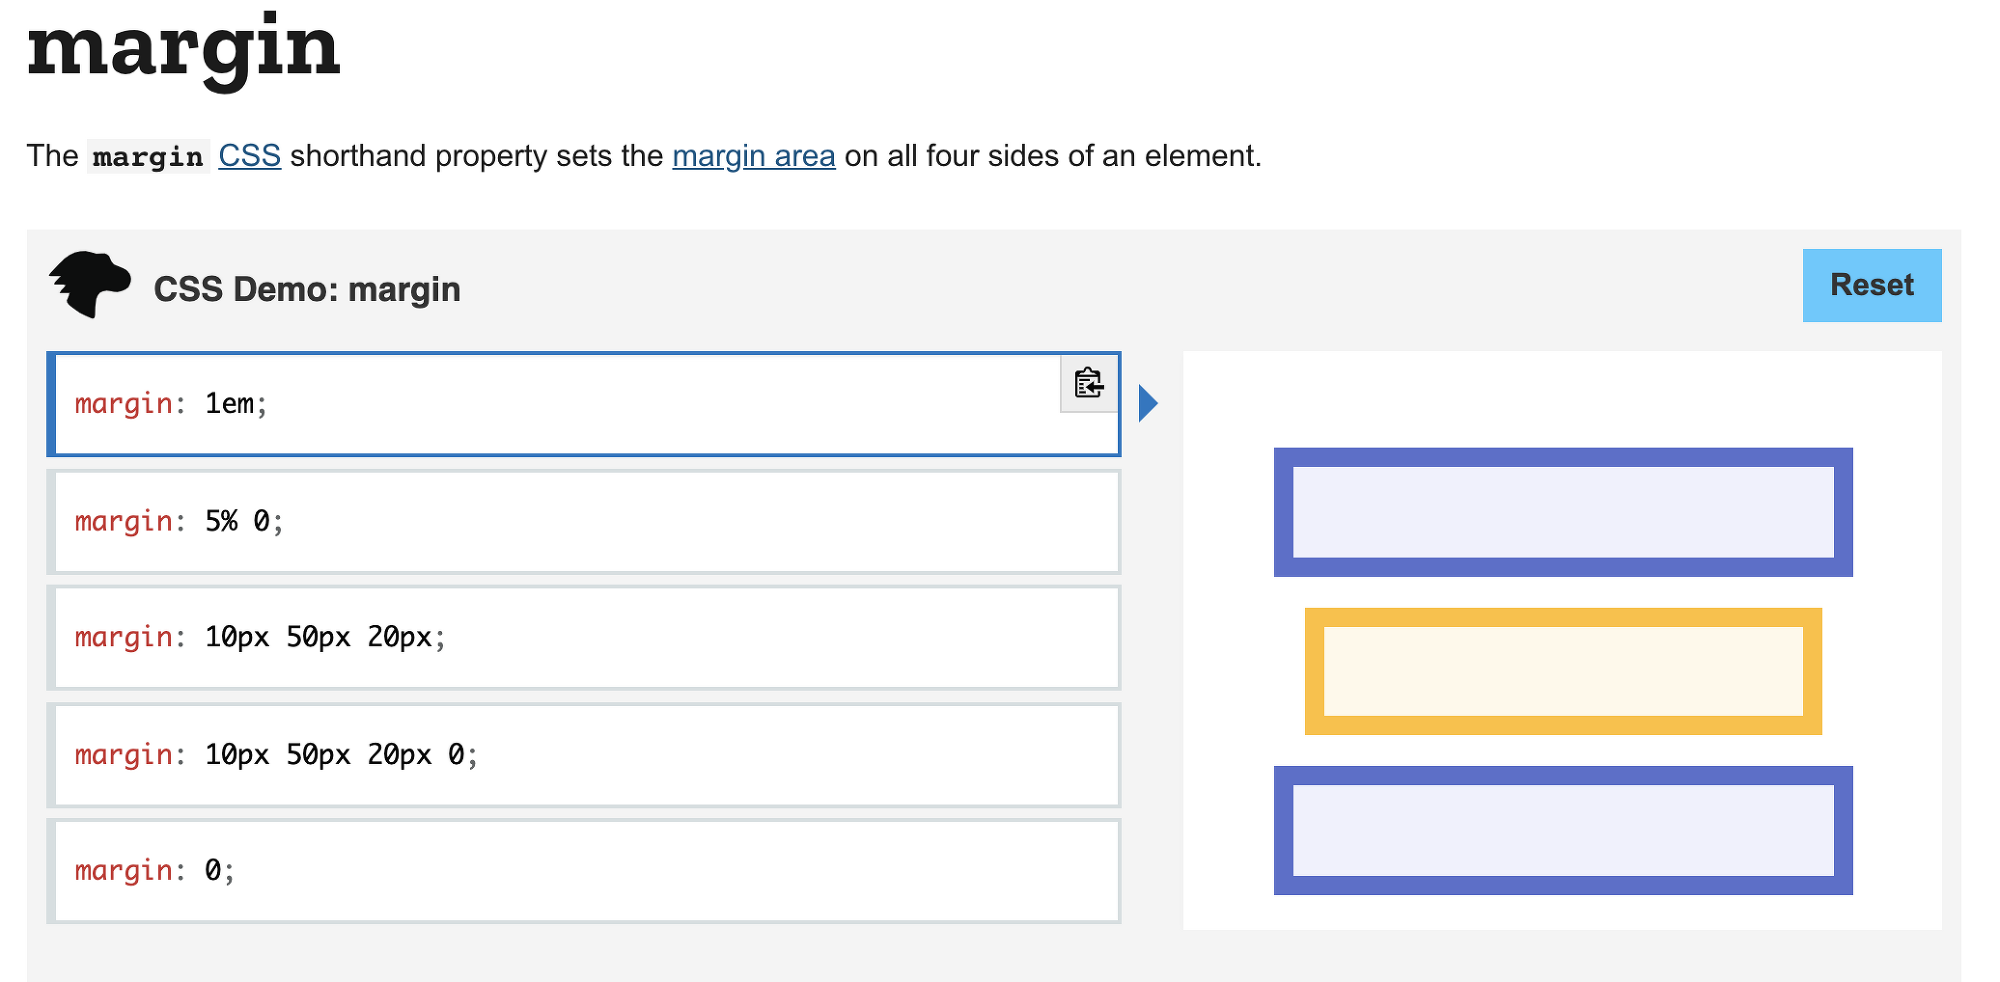Click the value '1em' in first example
Screen dimensions: 2000x982
point(229,404)
